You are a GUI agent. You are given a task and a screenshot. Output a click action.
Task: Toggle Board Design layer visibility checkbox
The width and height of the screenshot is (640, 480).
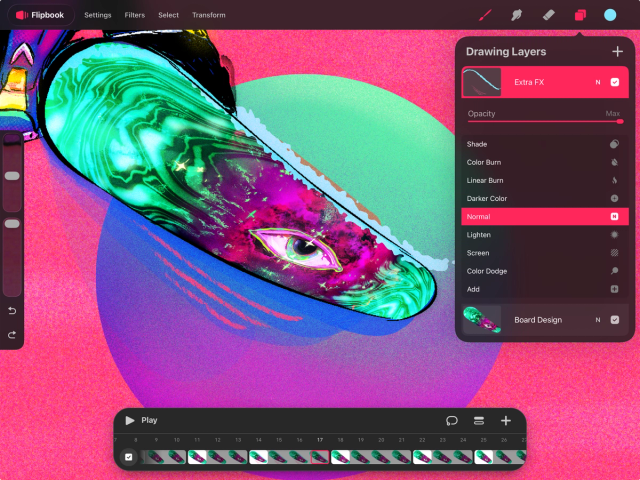click(615, 320)
